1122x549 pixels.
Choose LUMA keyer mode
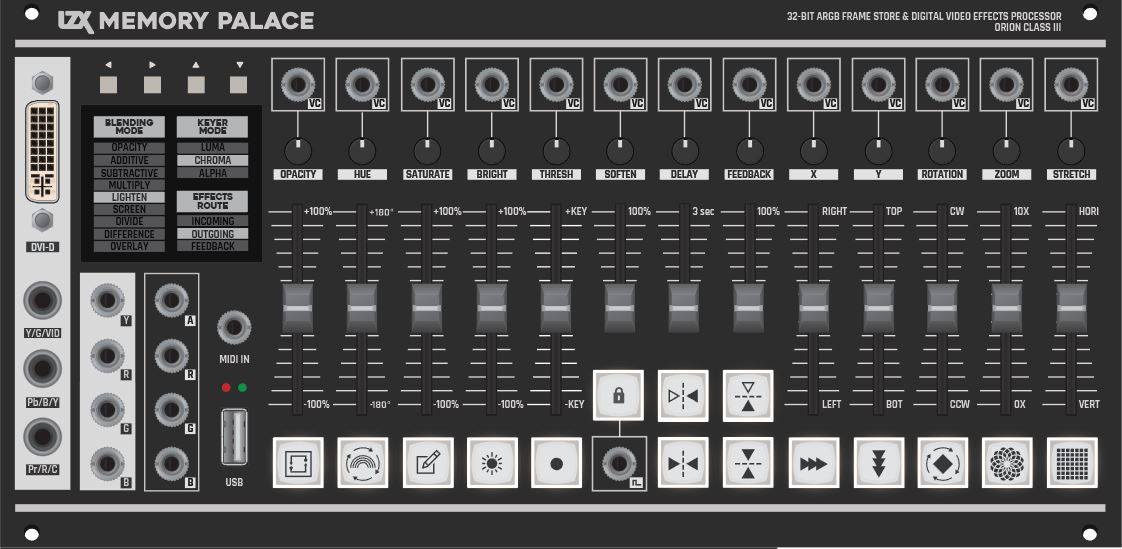(x=213, y=147)
